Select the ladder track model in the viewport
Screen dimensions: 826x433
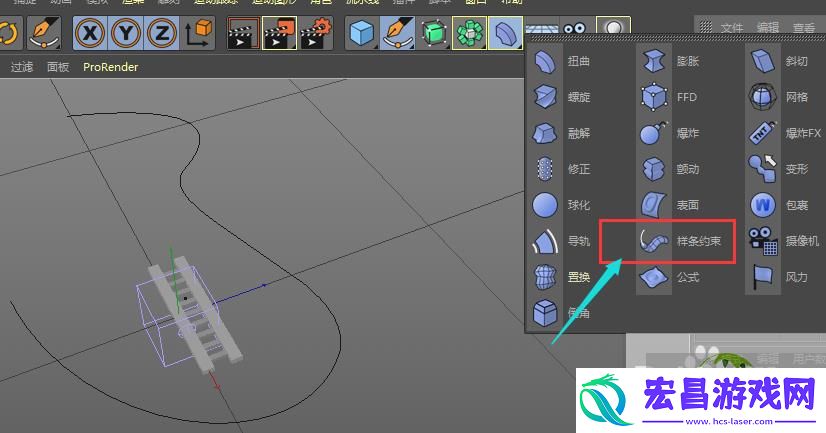pos(196,314)
